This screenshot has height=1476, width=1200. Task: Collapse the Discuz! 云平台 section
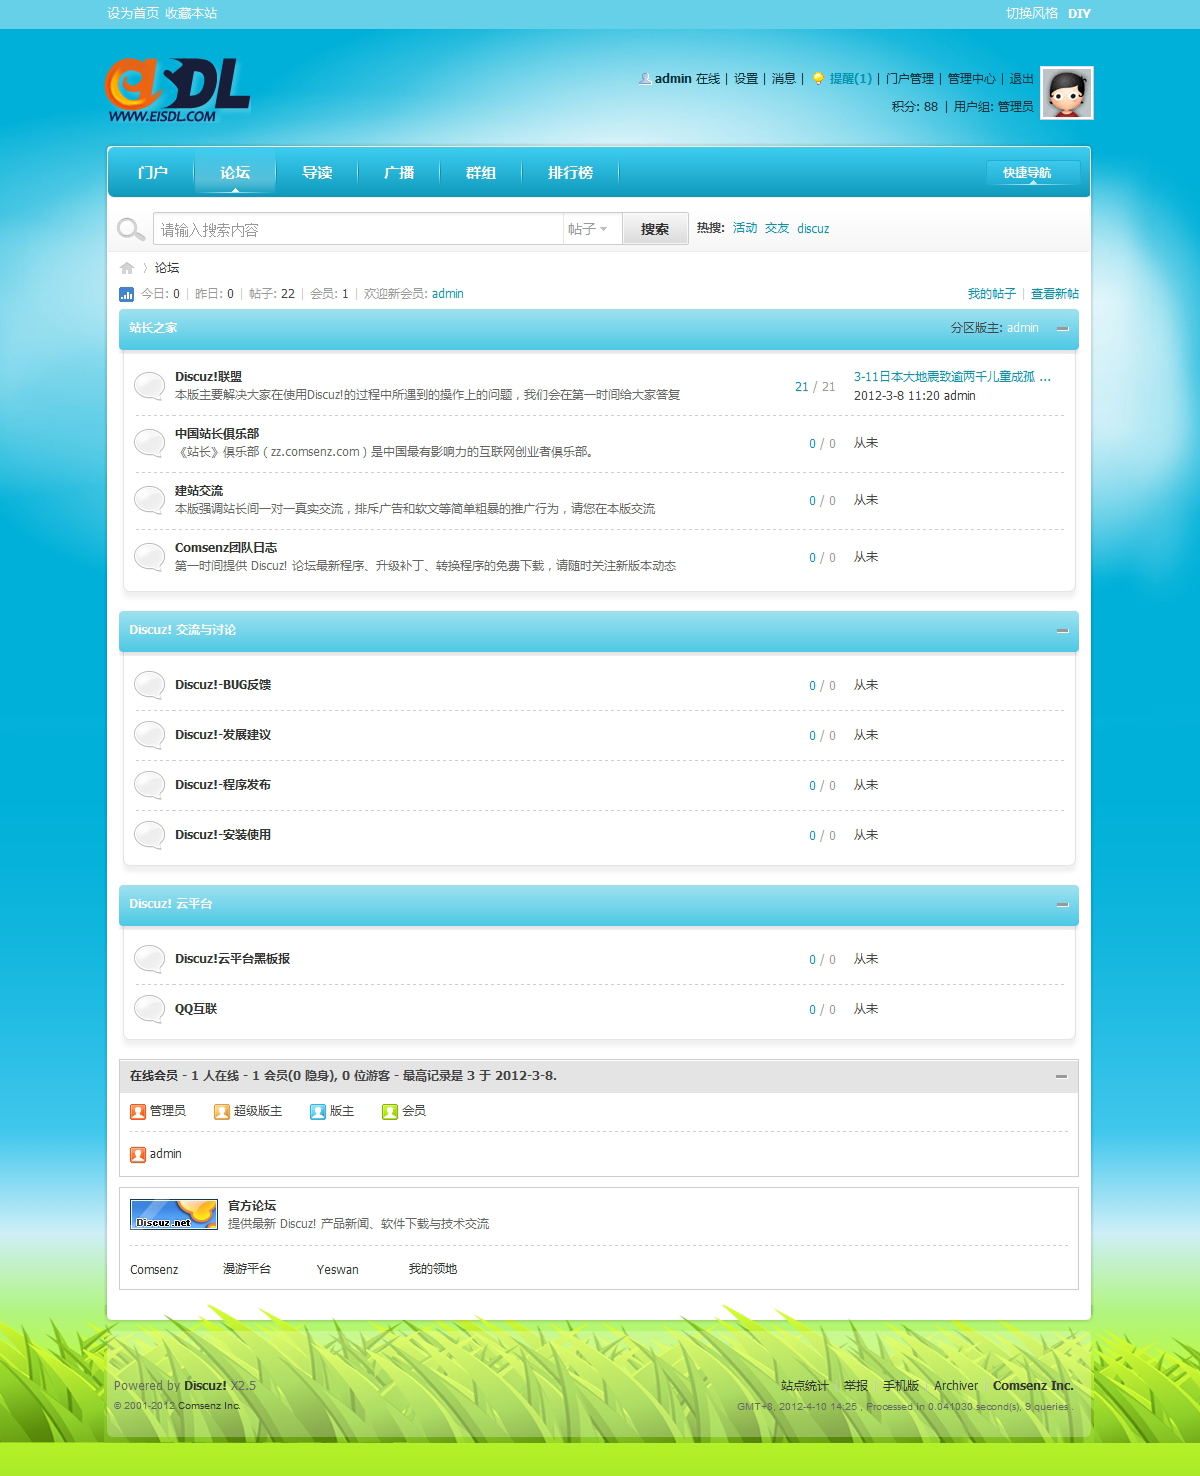1062,904
